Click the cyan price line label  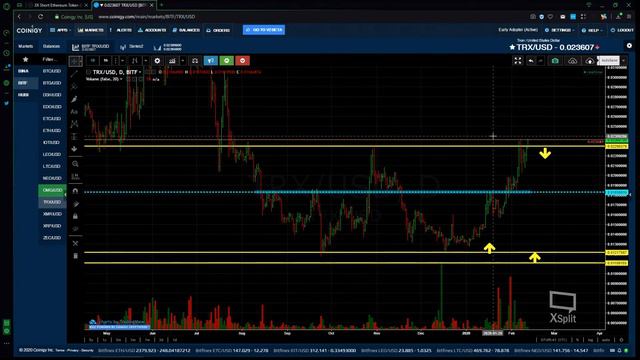click(617, 193)
